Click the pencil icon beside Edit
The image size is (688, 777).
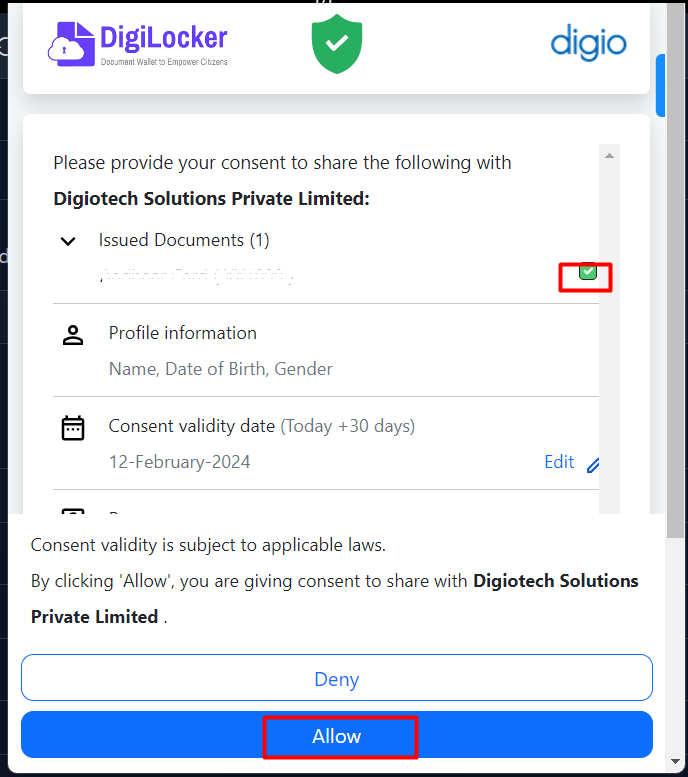594,464
